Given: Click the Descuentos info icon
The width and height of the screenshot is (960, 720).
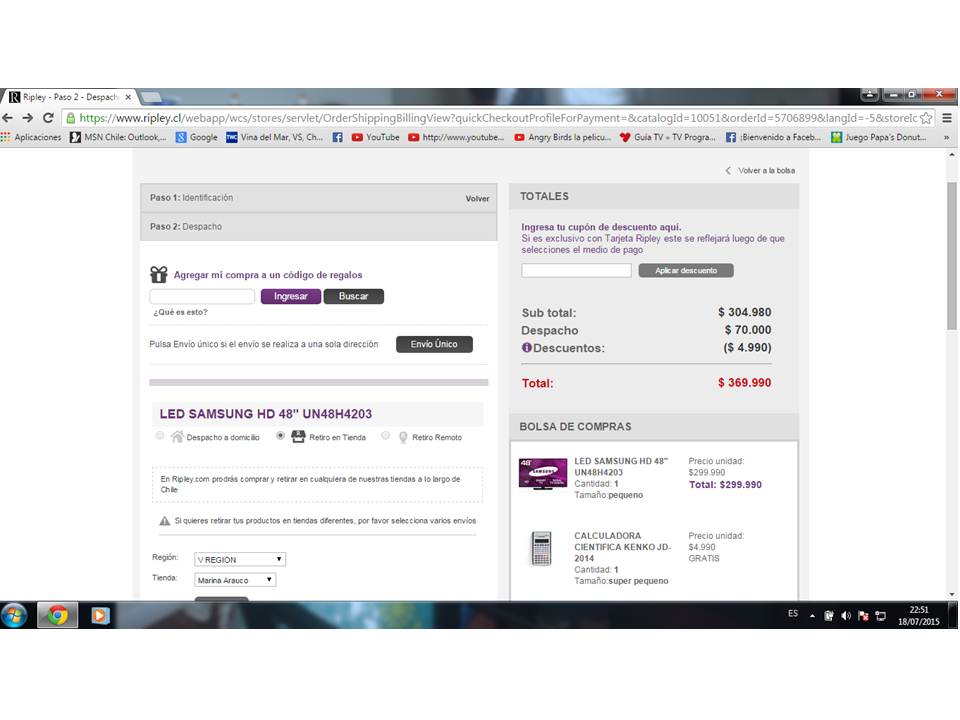Looking at the screenshot, I should [x=527, y=347].
